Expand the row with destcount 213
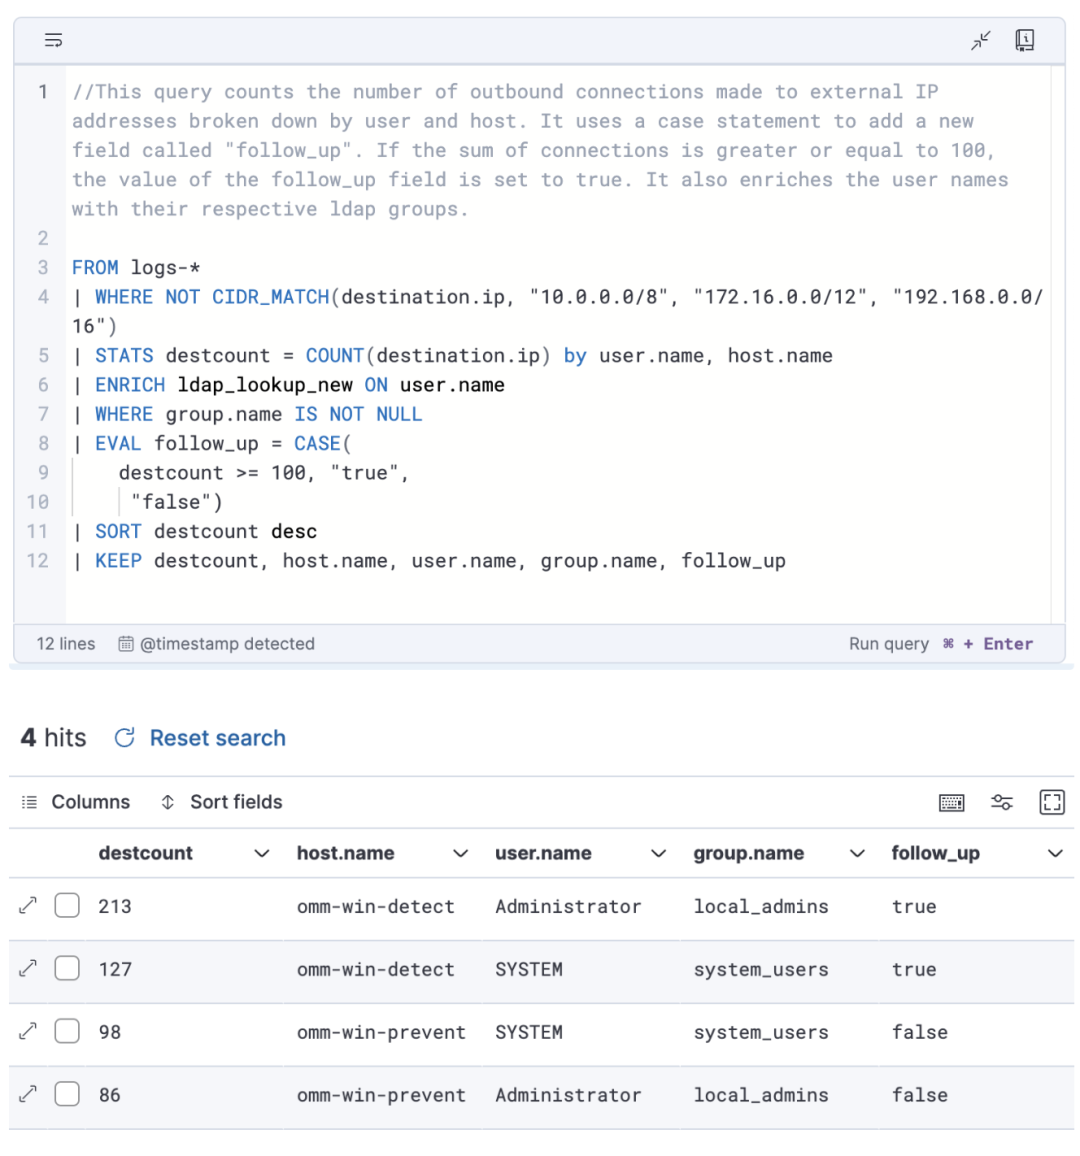The width and height of the screenshot is (1080, 1156). click(x=28, y=905)
